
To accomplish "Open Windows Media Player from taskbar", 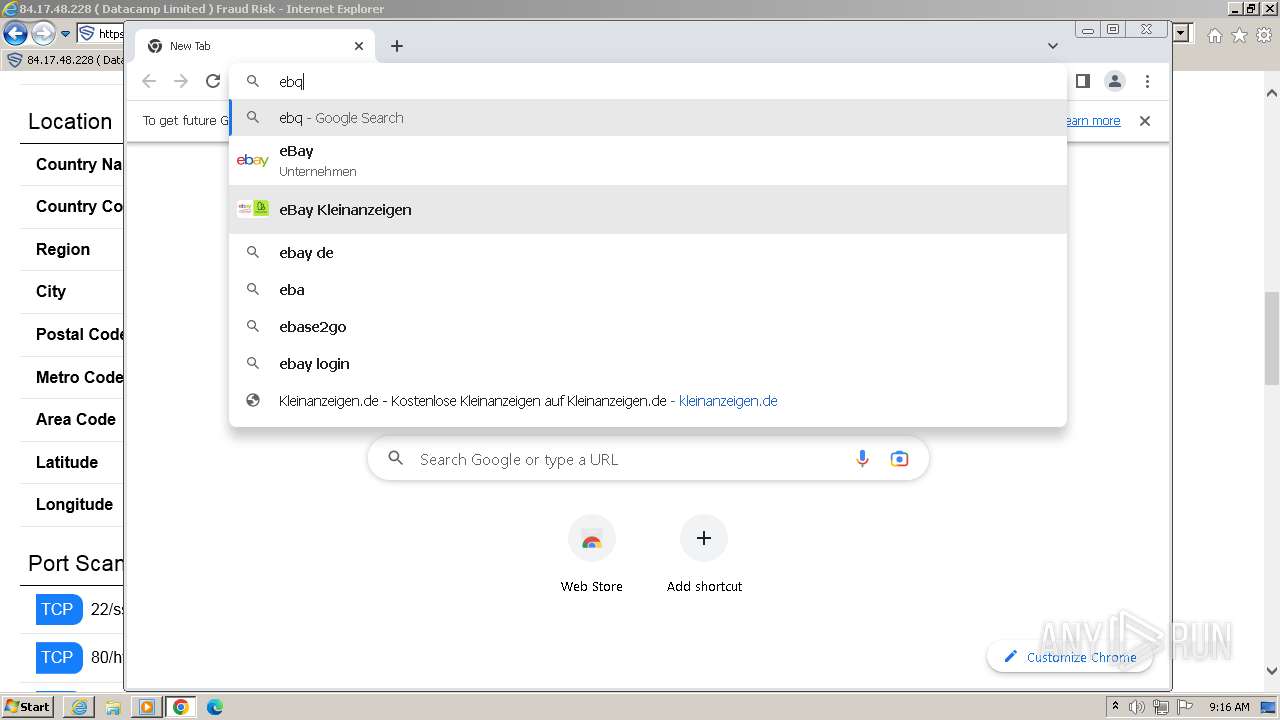I will pos(147,707).
